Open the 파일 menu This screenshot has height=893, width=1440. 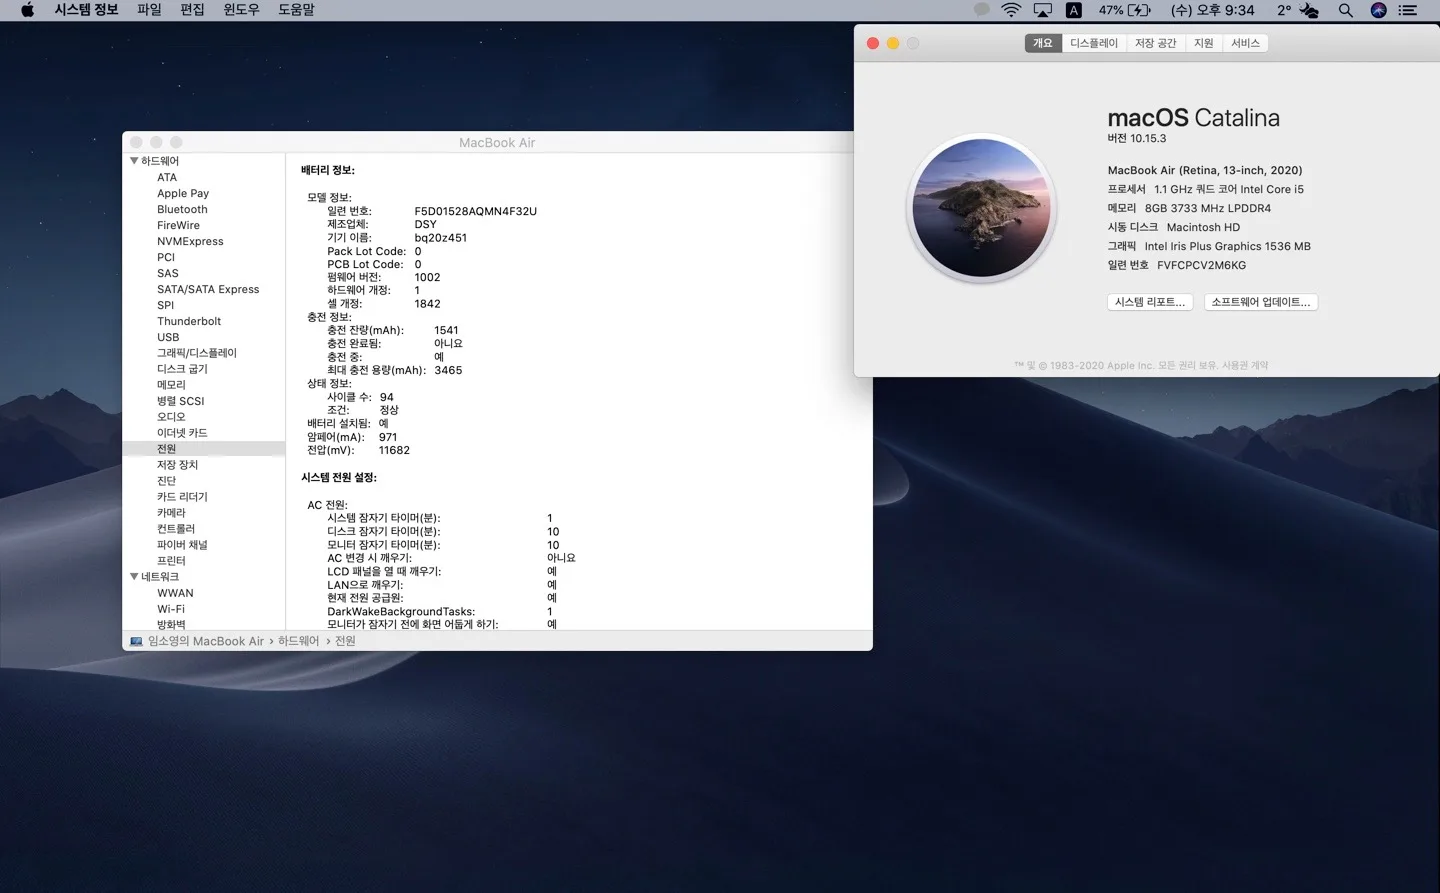pos(149,10)
